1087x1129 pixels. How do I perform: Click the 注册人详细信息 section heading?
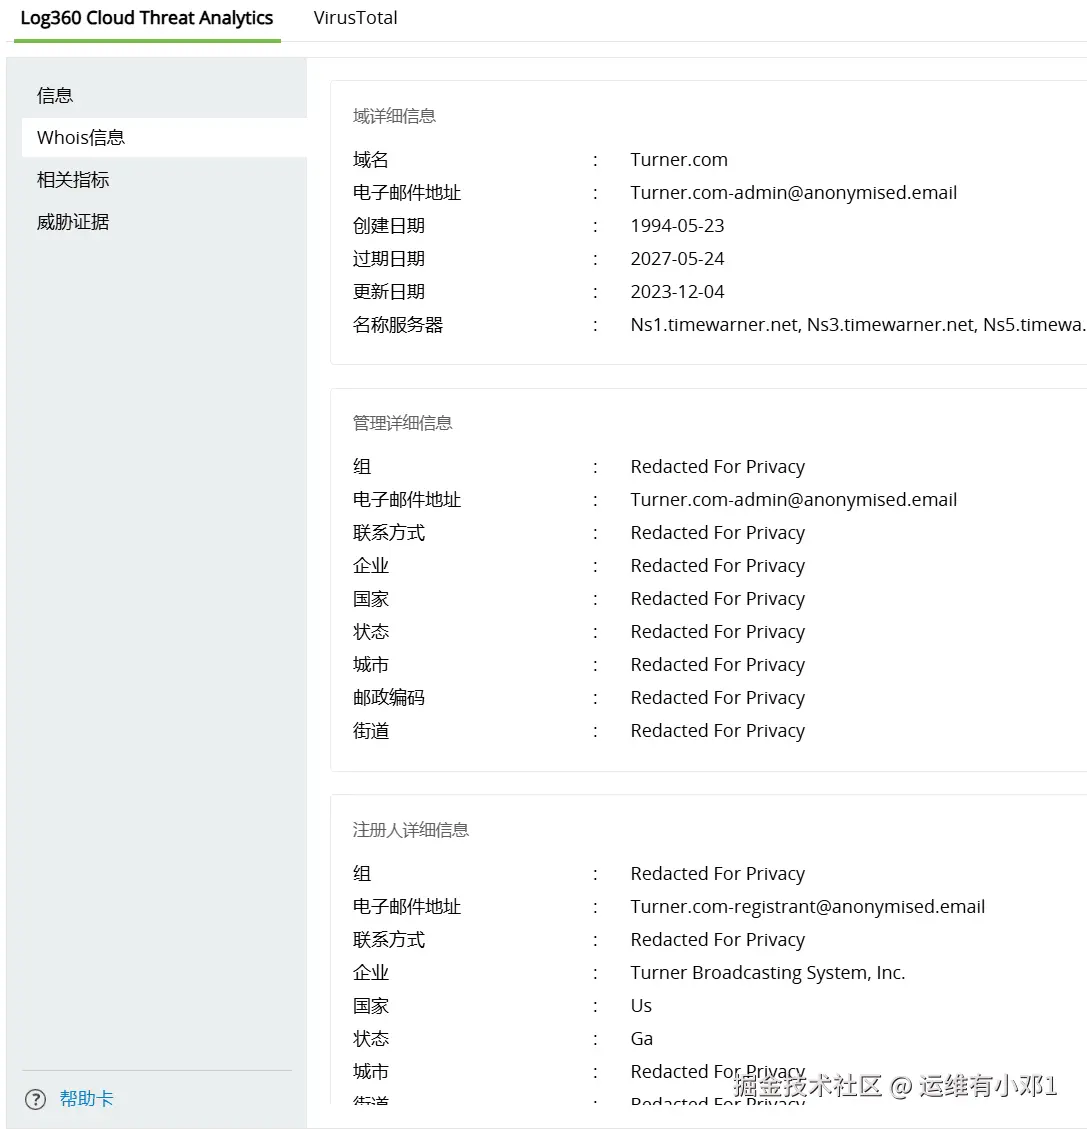click(x=410, y=829)
